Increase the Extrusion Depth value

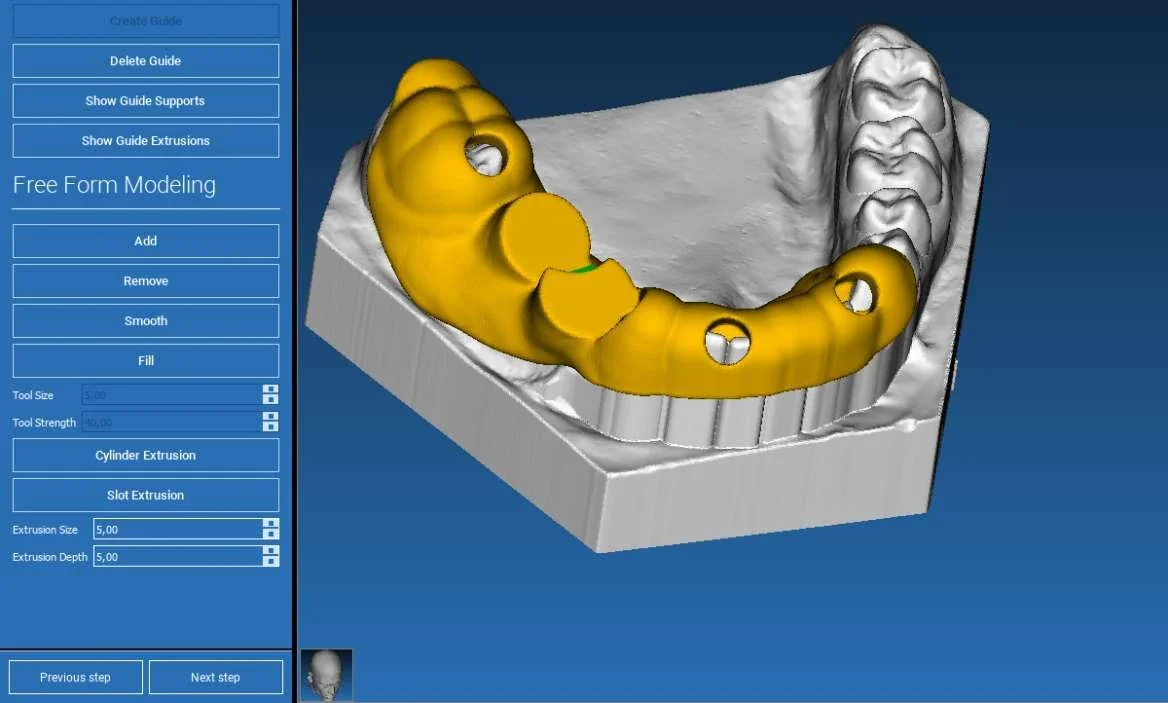point(271,551)
